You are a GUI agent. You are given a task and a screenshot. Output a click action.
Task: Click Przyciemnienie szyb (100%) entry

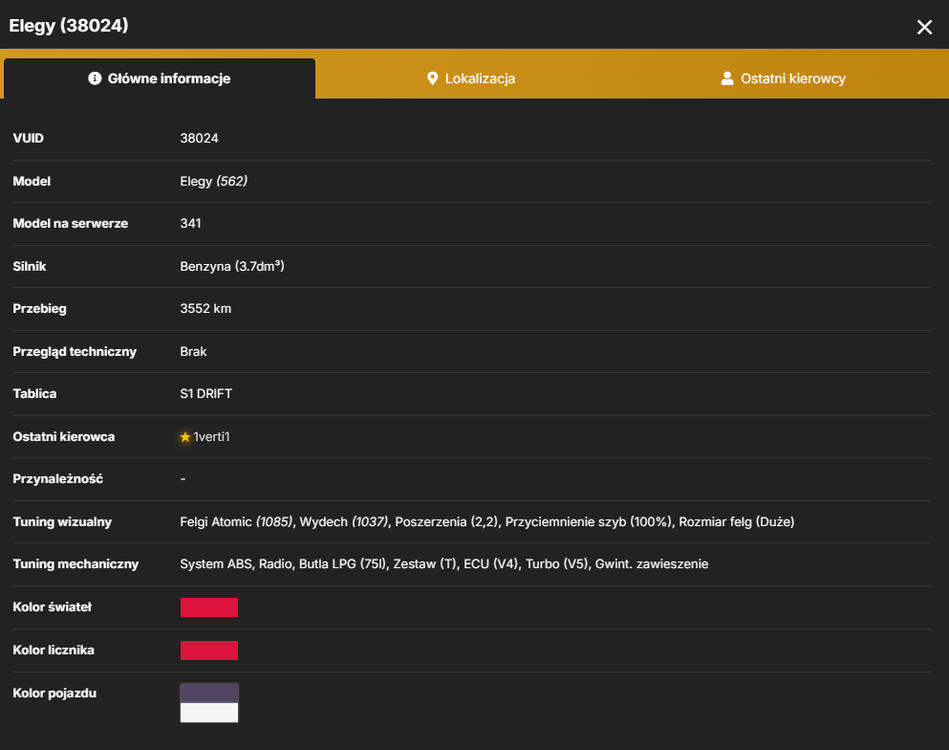click(588, 522)
